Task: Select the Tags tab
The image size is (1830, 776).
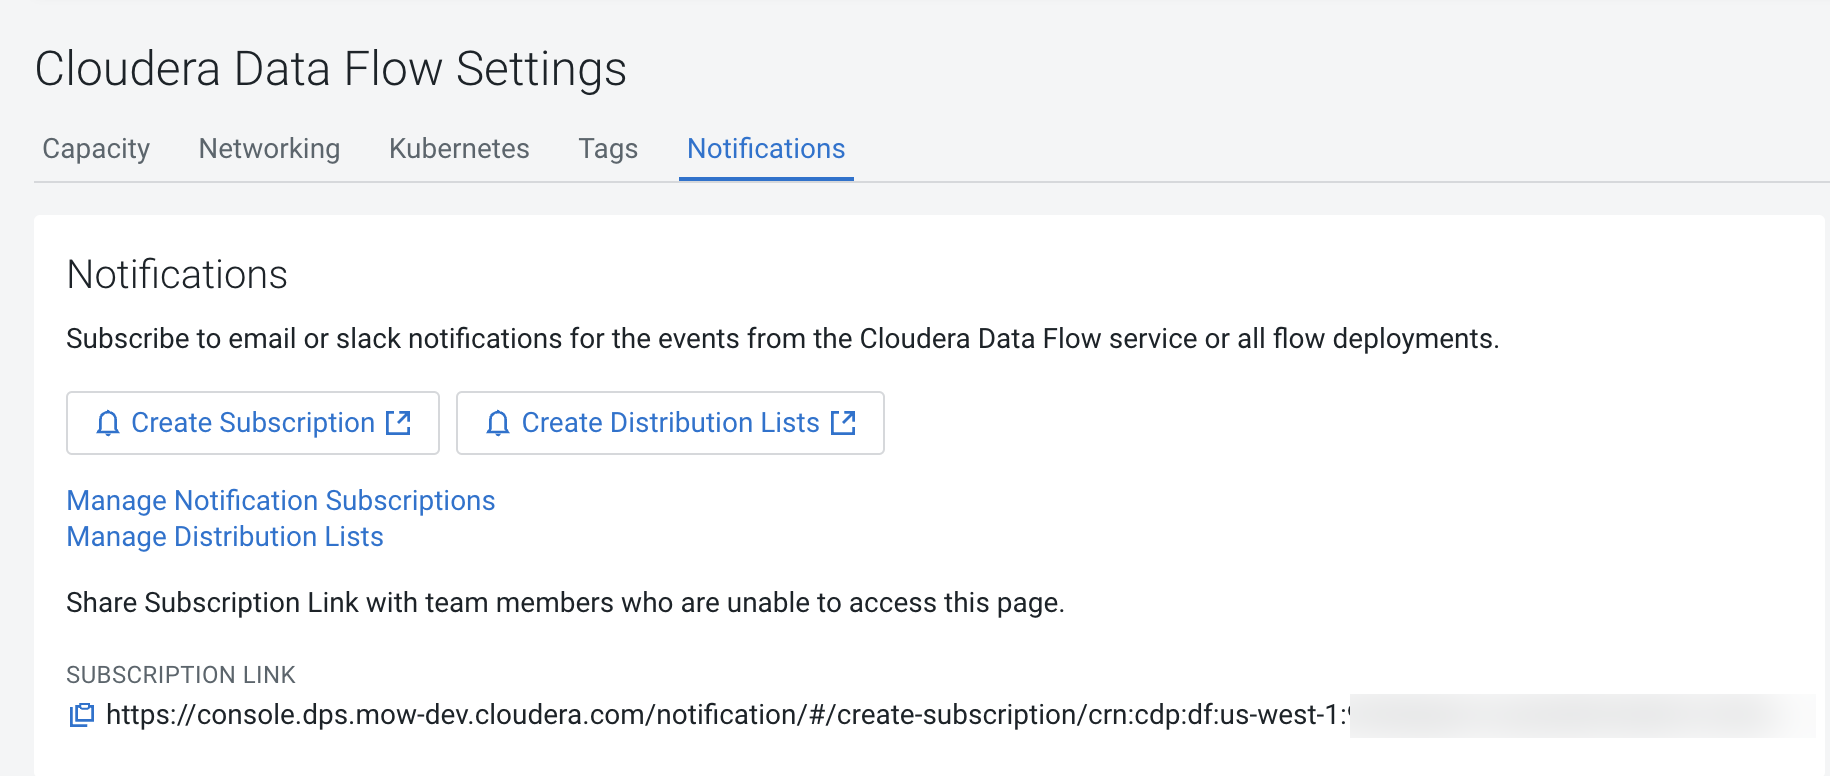Action: pyautogui.click(x=608, y=149)
